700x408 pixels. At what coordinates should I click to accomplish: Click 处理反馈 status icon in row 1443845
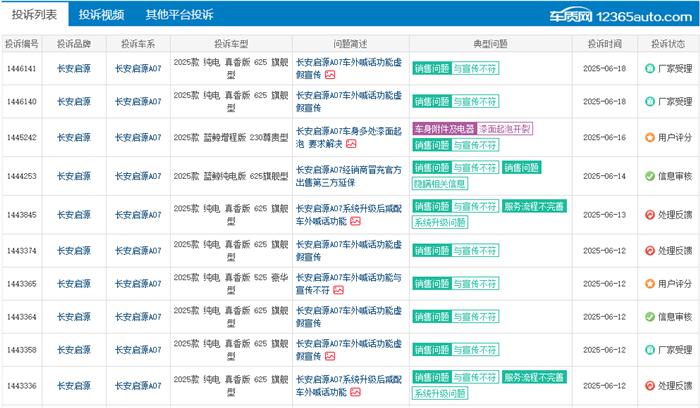[650, 215]
